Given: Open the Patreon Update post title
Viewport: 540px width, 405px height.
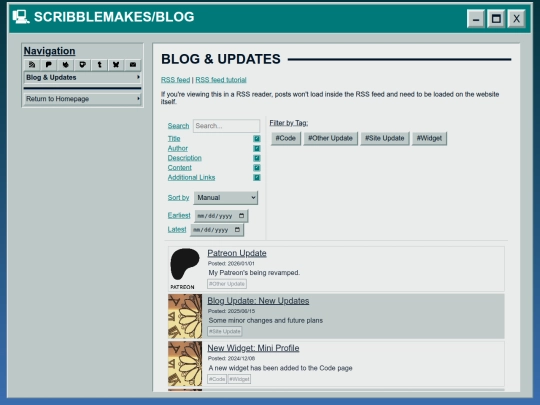Looking at the screenshot, I should (237, 253).
